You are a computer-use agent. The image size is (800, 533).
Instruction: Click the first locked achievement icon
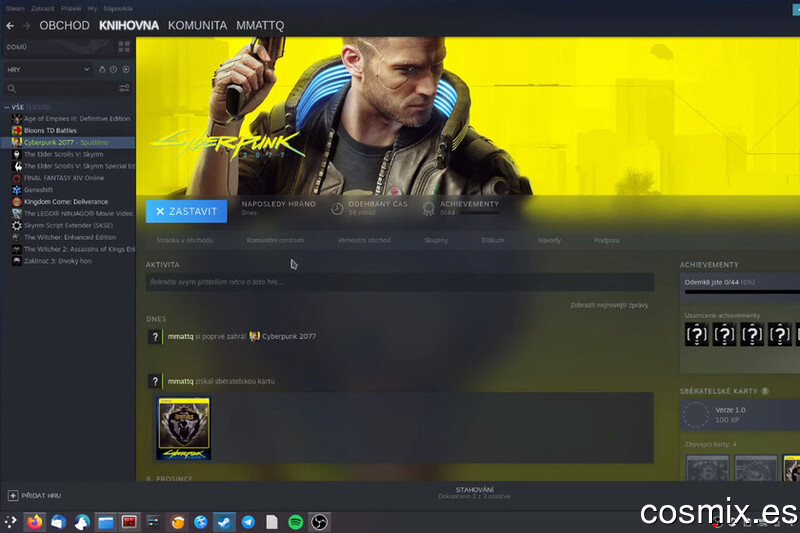(x=696, y=335)
